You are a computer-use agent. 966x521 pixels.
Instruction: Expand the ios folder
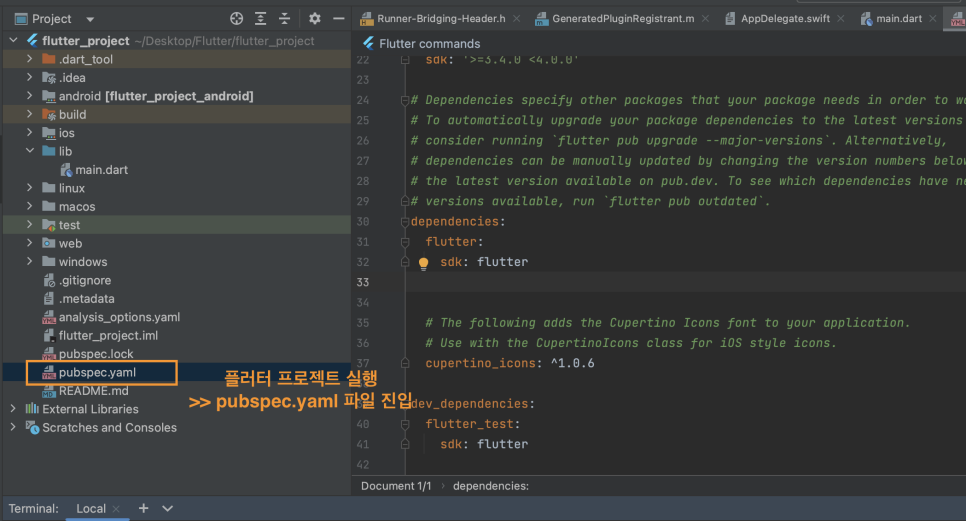pyautogui.click(x=30, y=133)
